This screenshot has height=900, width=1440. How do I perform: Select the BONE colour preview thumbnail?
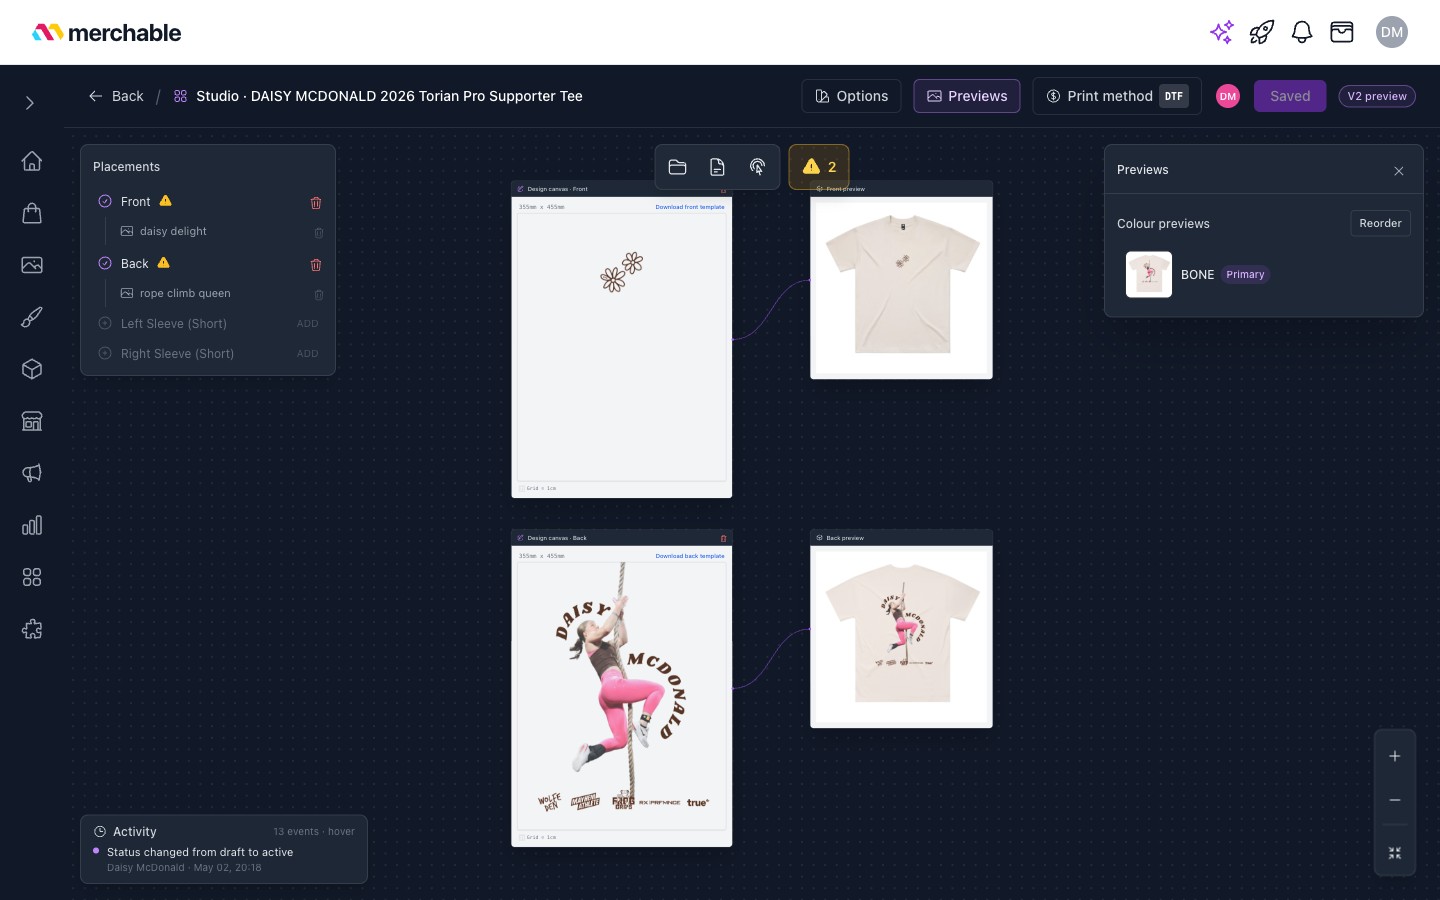click(1149, 274)
